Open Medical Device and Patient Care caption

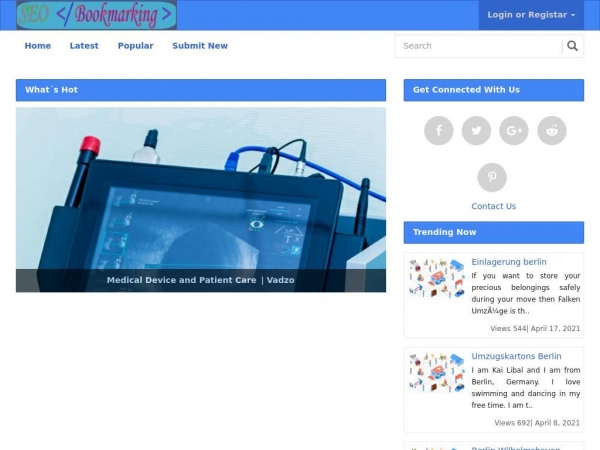[x=201, y=280]
